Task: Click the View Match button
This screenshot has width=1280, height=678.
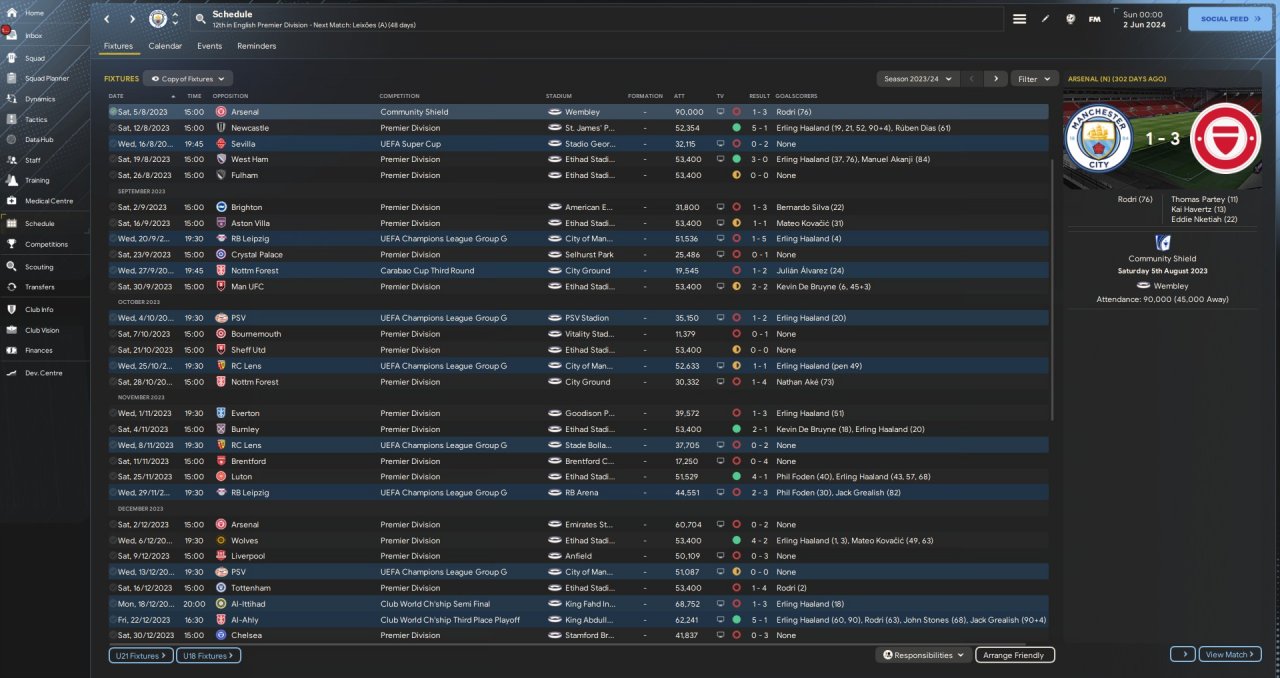Action: tap(1230, 654)
